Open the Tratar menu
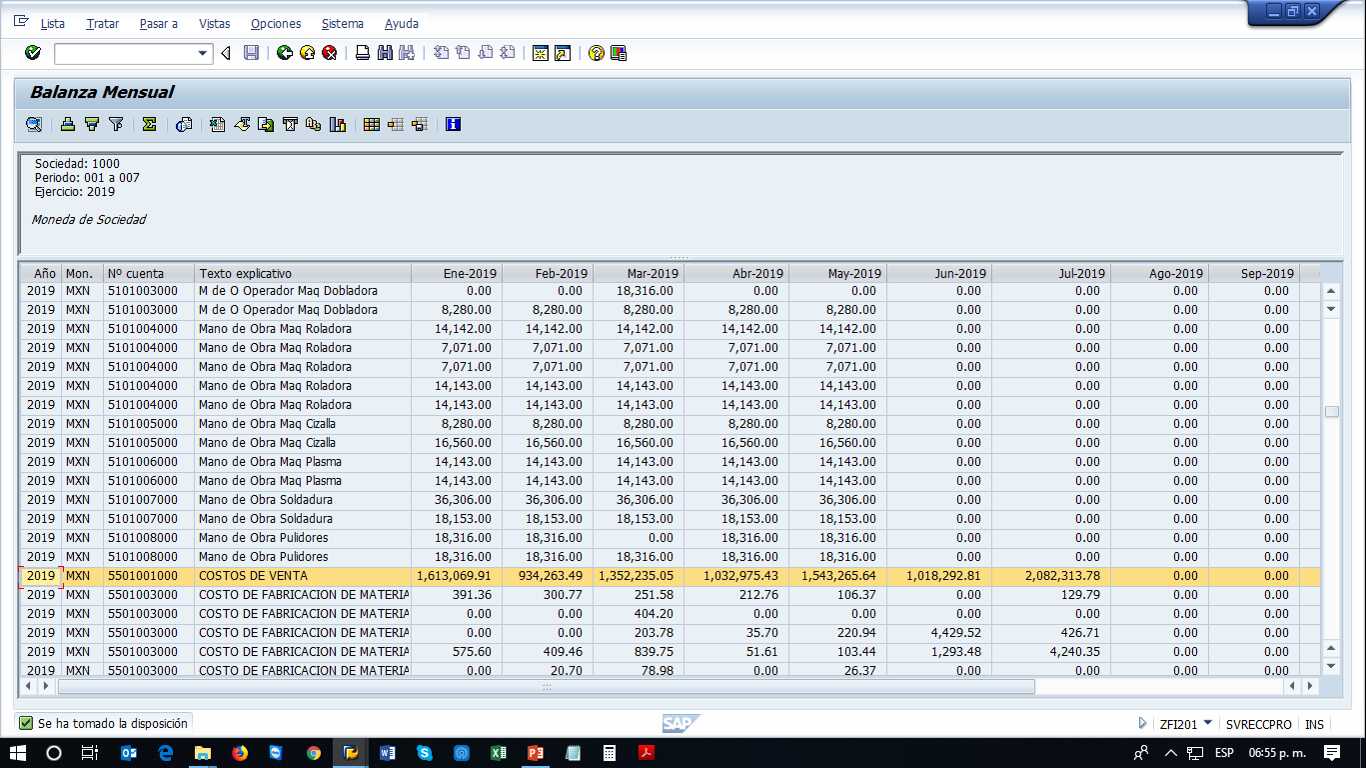 click(x=102, y=23)
